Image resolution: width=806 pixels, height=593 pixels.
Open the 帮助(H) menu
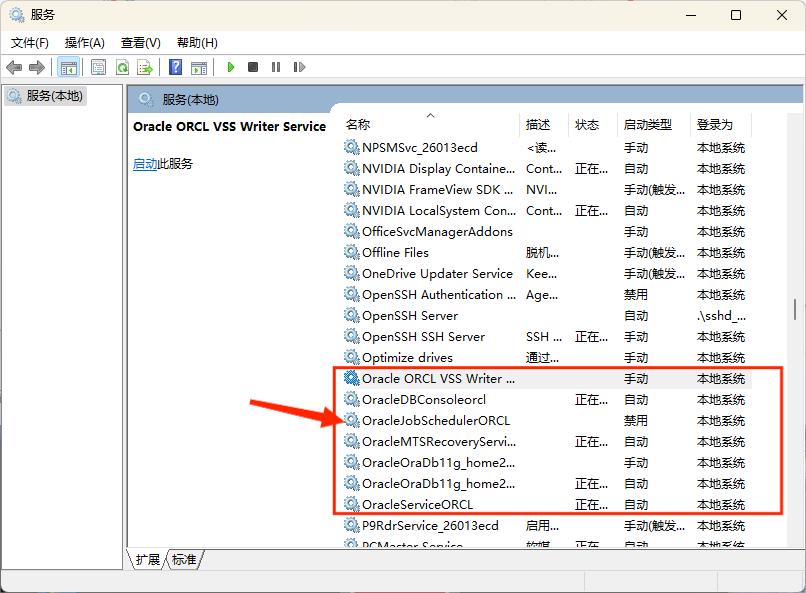[x=197, y=43]
